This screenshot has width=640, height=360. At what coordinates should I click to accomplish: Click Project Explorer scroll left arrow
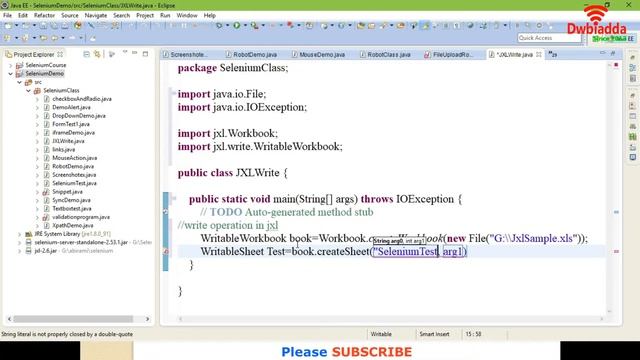tap(9, 319)
